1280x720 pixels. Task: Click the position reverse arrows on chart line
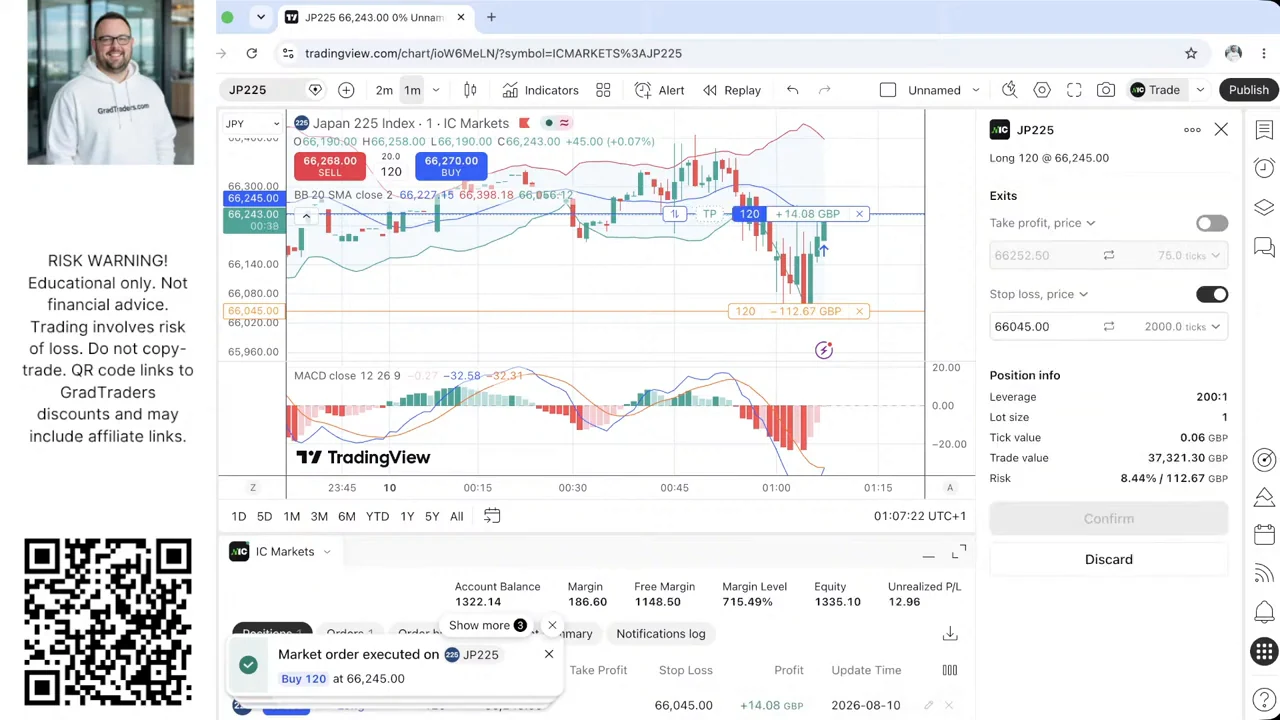click(x=675, y=214)
